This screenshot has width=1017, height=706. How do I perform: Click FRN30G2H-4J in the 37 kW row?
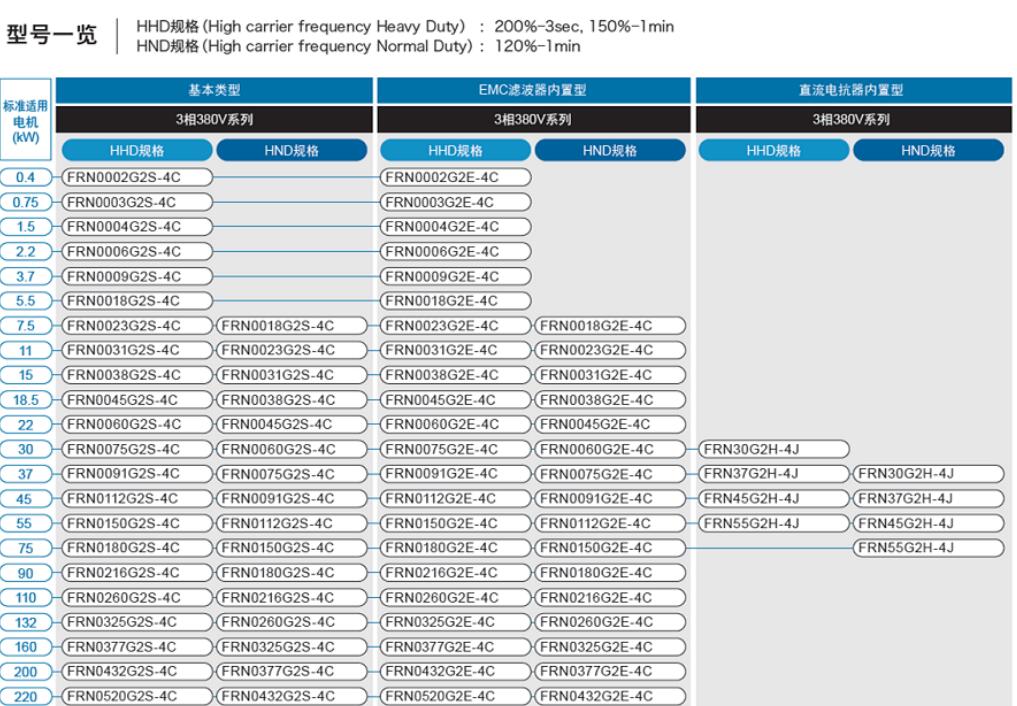click(x=929, y=474)
